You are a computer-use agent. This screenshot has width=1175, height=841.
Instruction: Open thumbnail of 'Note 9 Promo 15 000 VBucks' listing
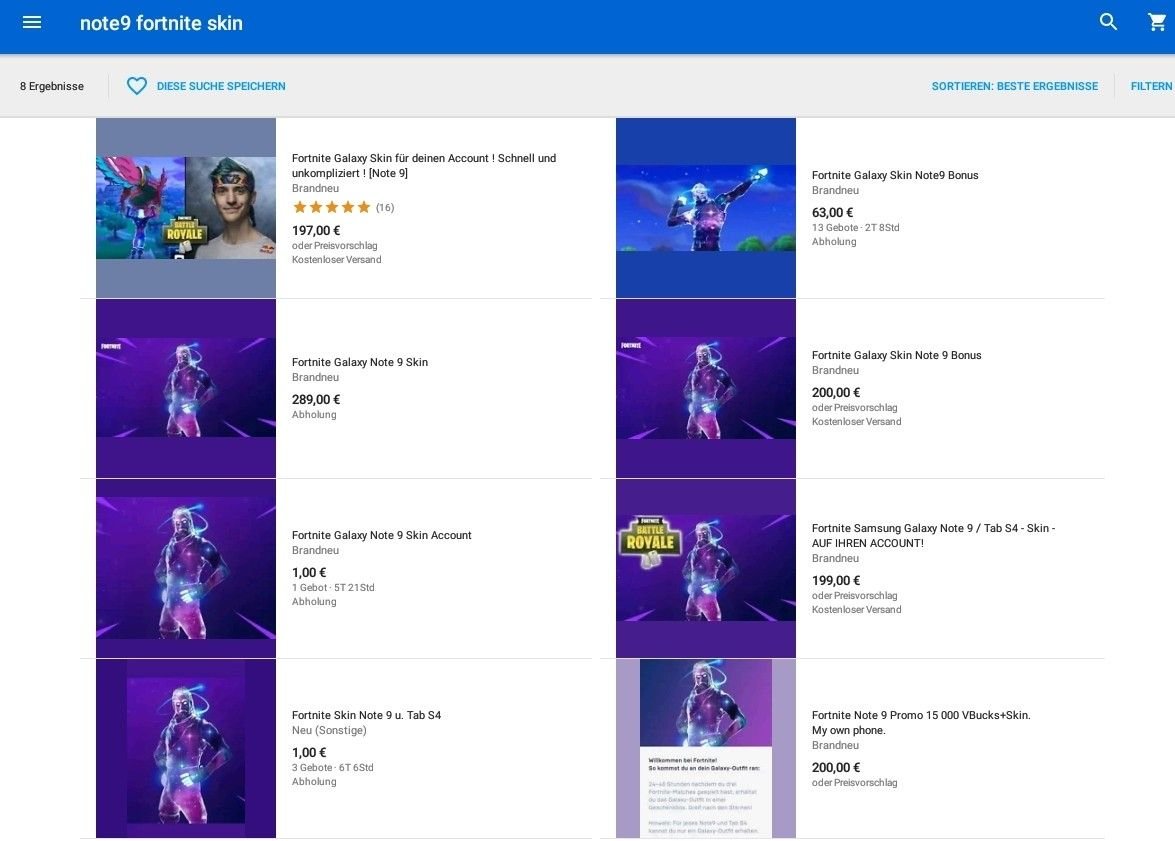tap(706, 748)
